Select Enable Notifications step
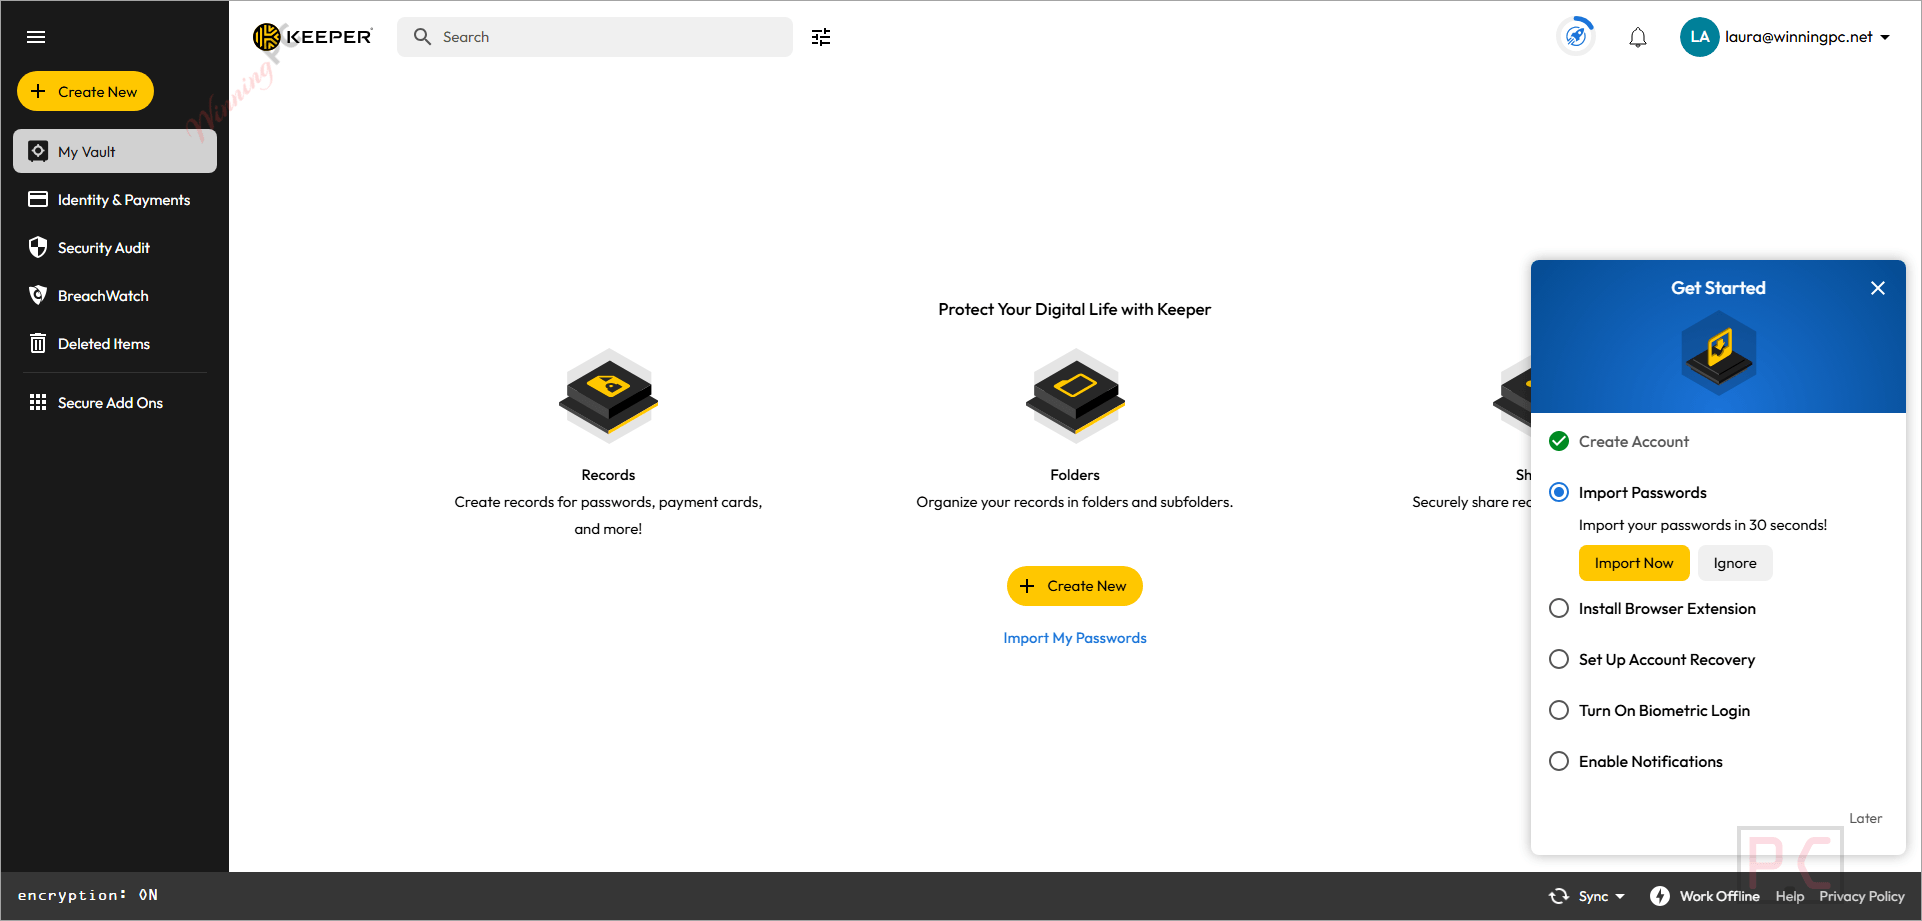Image resolution: width=1922 pixels, height=921 pixels. (x=1559, y=761)
